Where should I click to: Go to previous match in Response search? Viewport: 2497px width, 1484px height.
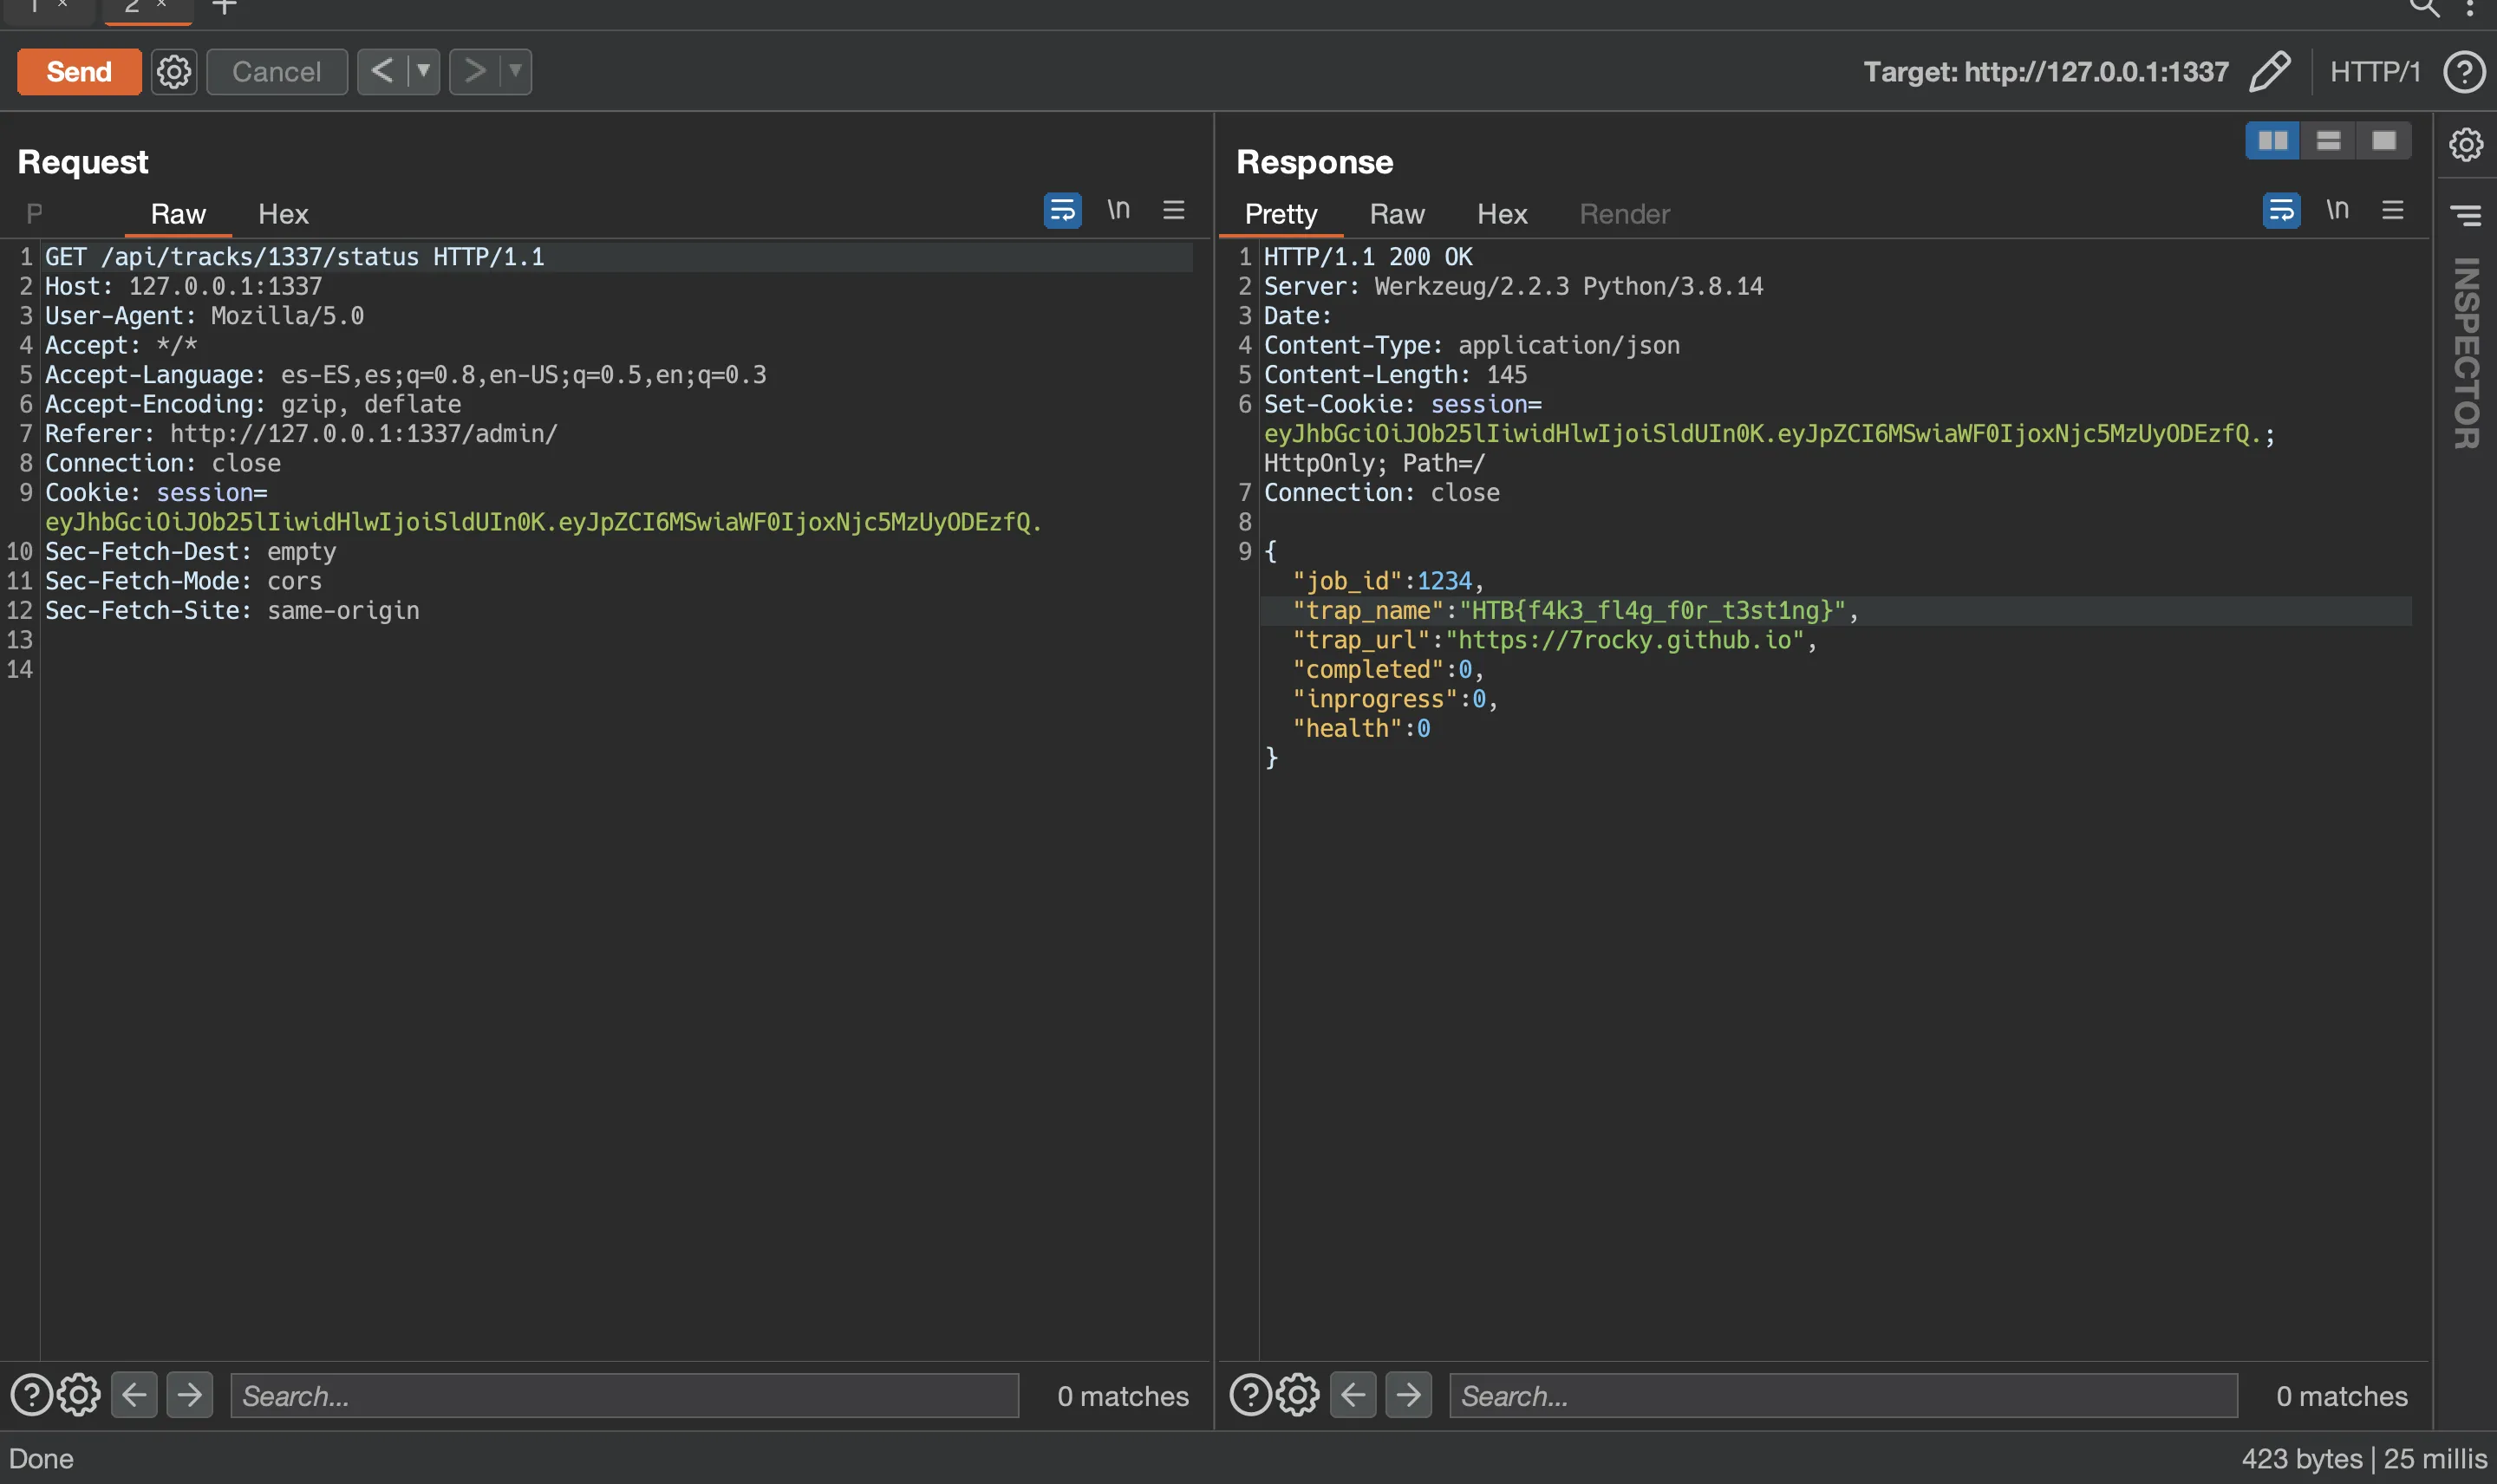(1353, 1395)
